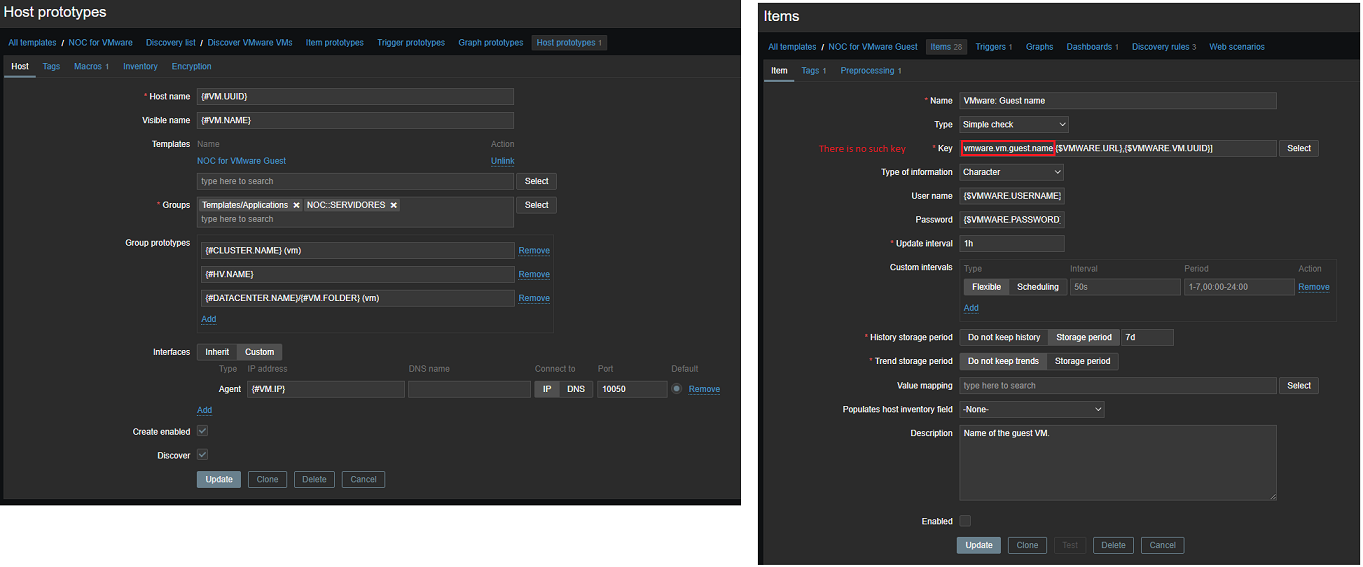Enable the item with Enabled checkbox
Viewport: 1363px width, 567px height.
[965, 521]
